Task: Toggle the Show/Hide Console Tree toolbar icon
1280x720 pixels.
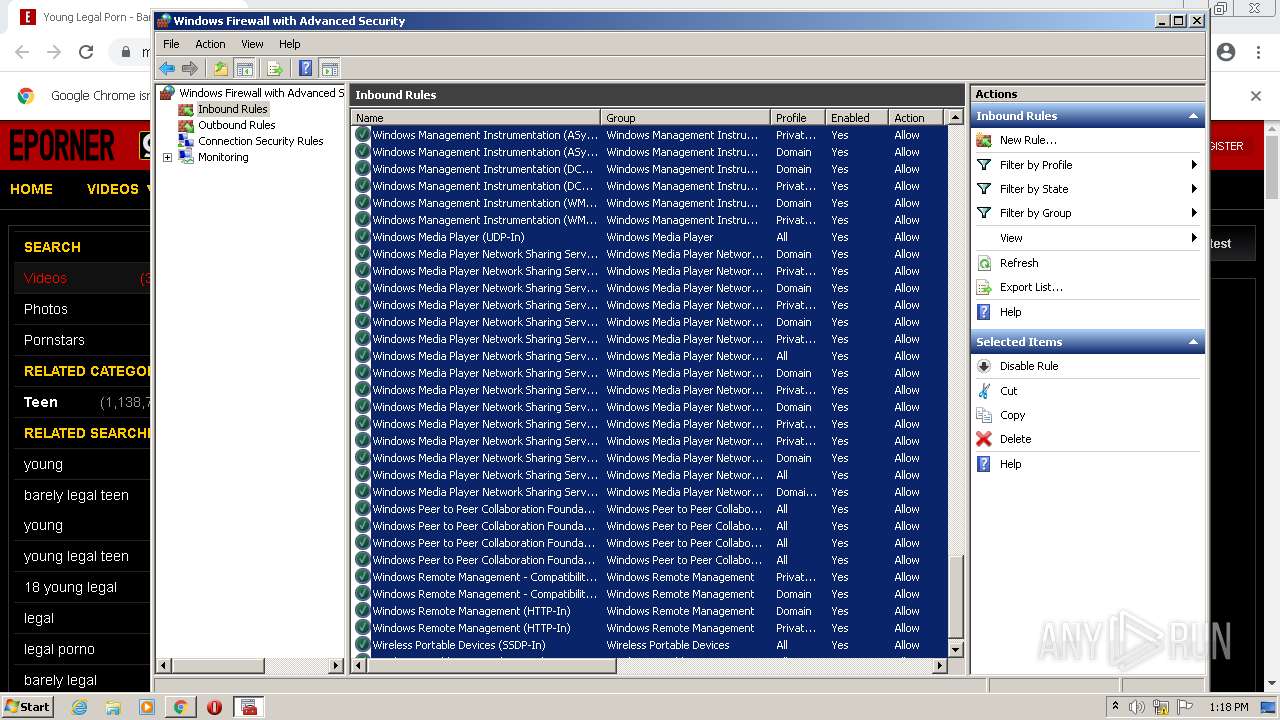Action: 244,68
